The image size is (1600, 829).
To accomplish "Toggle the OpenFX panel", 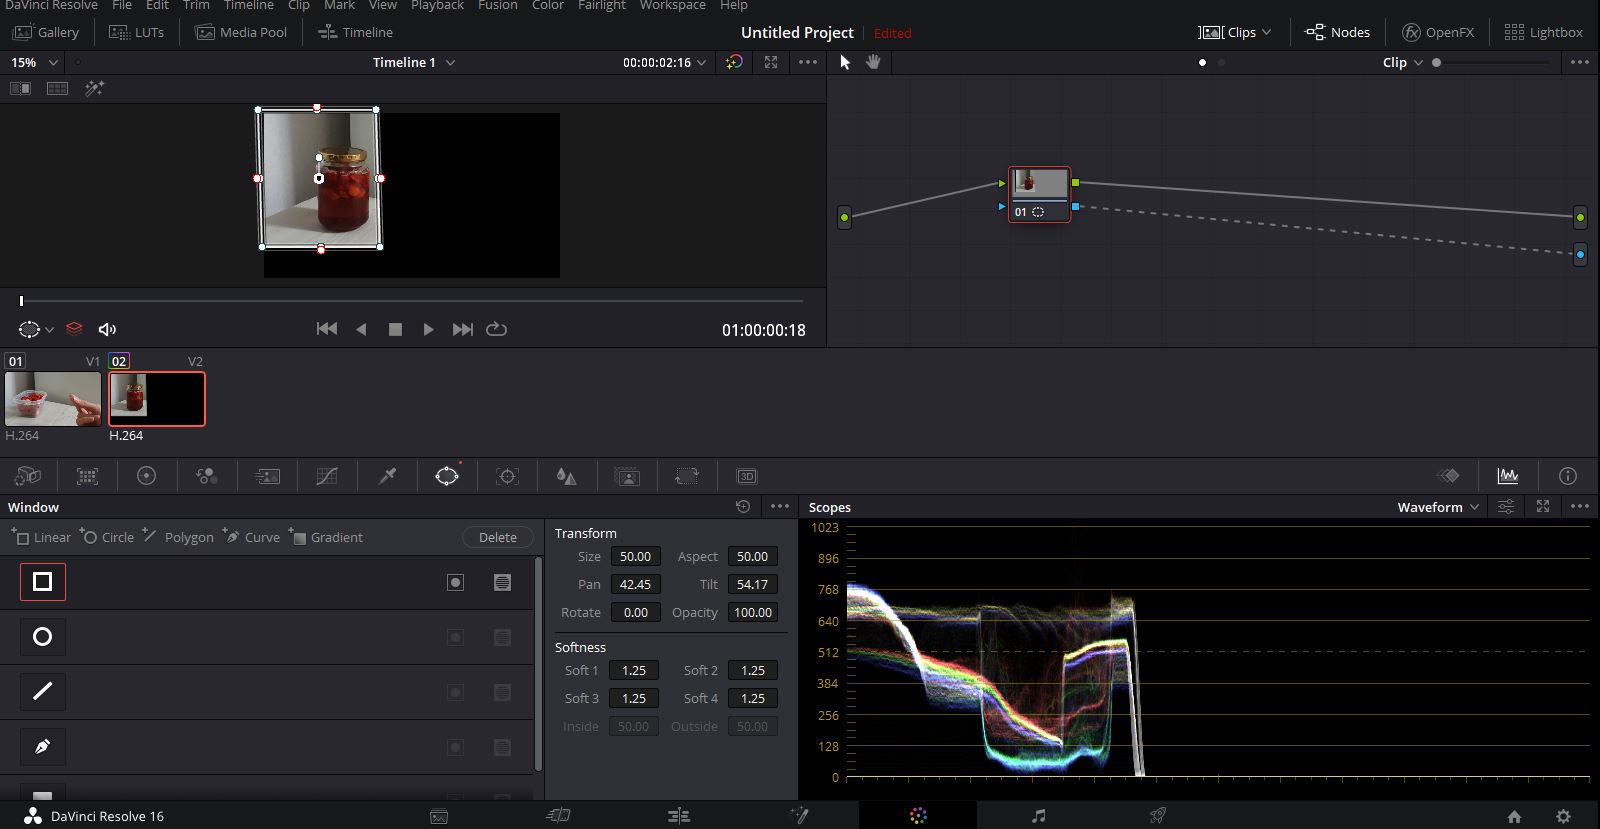I will [1438, 32].
